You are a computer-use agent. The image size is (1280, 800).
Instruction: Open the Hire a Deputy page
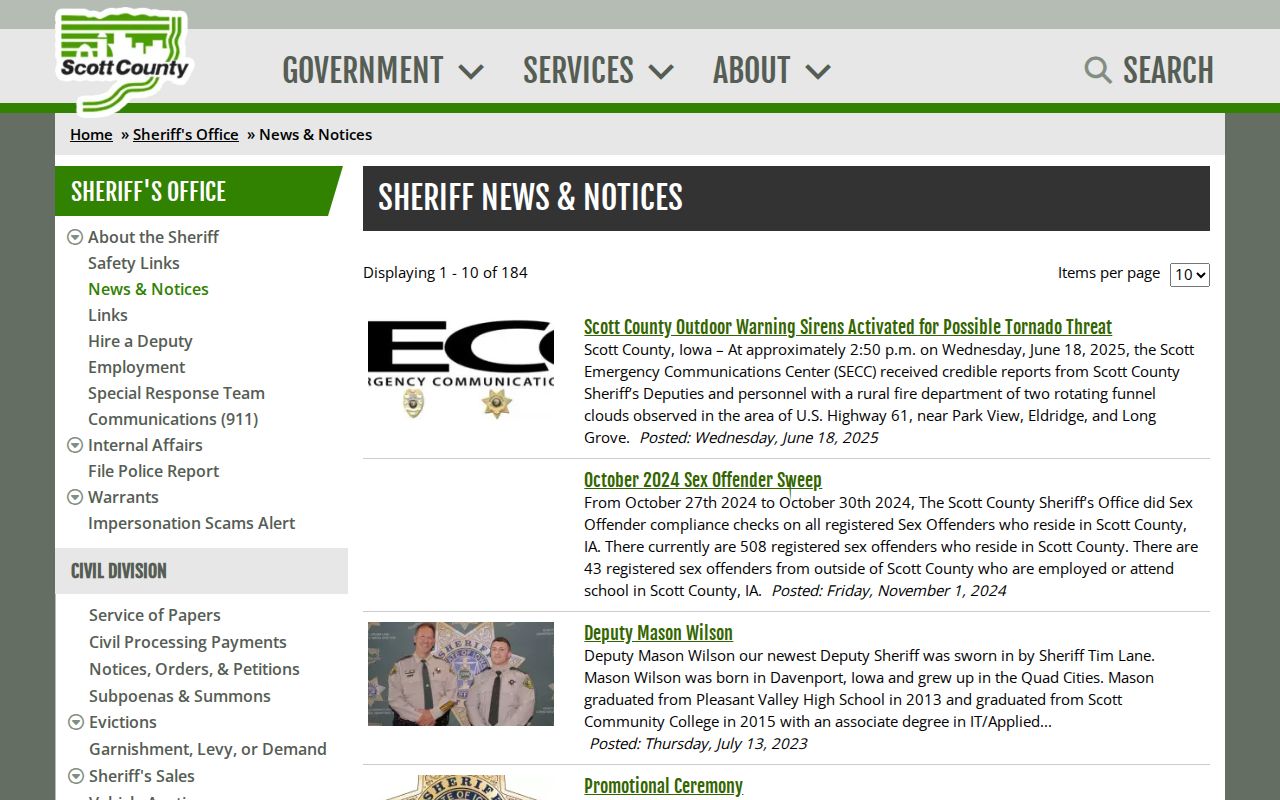tap(140, 341)
